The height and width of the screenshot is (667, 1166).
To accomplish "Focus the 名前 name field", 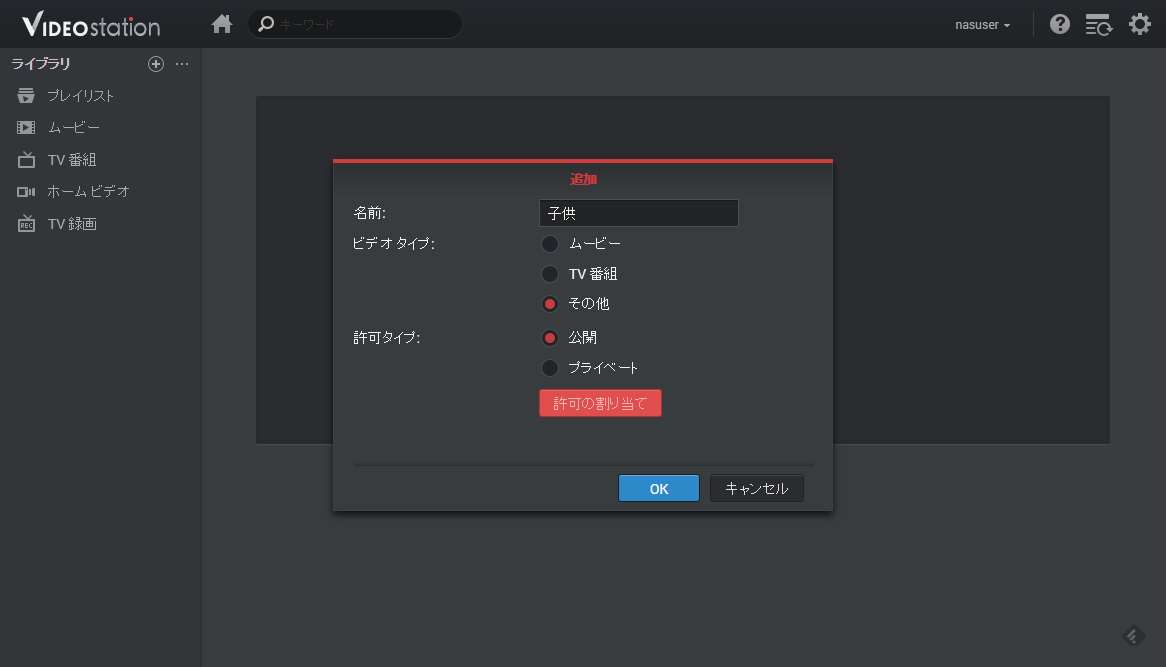I will point(639,213).
